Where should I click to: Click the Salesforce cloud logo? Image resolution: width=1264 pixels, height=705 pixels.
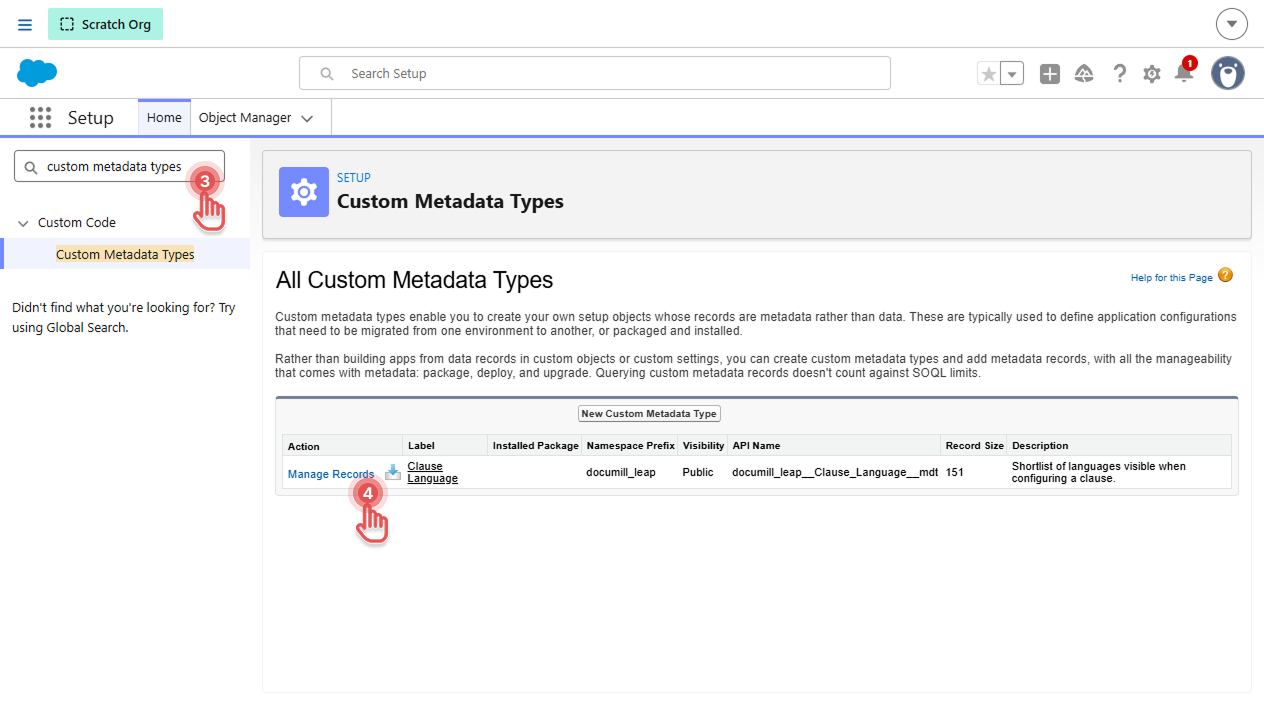coord(37,73)
